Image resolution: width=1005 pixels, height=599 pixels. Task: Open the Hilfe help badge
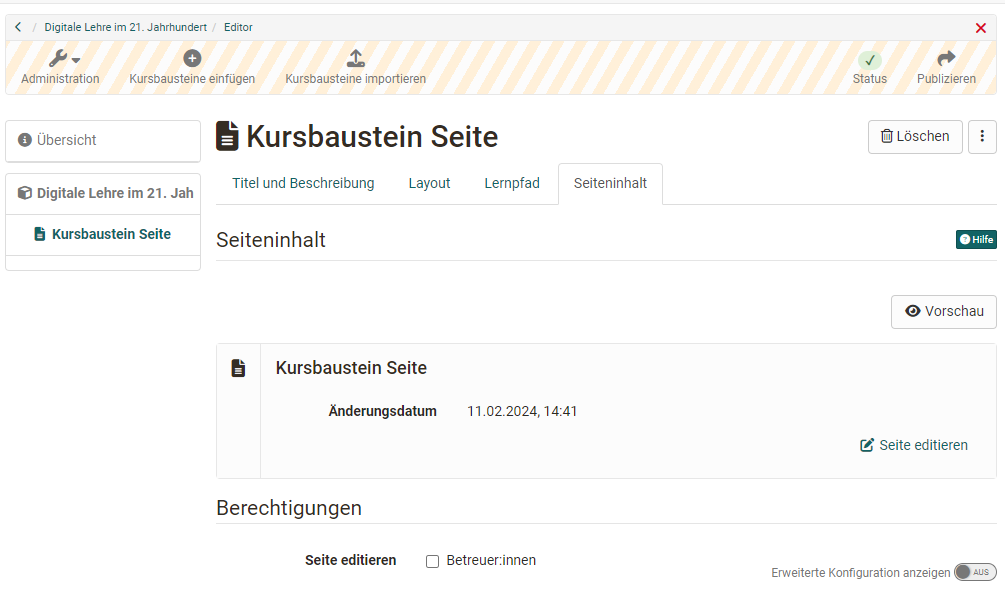click(x=976, y=239)
